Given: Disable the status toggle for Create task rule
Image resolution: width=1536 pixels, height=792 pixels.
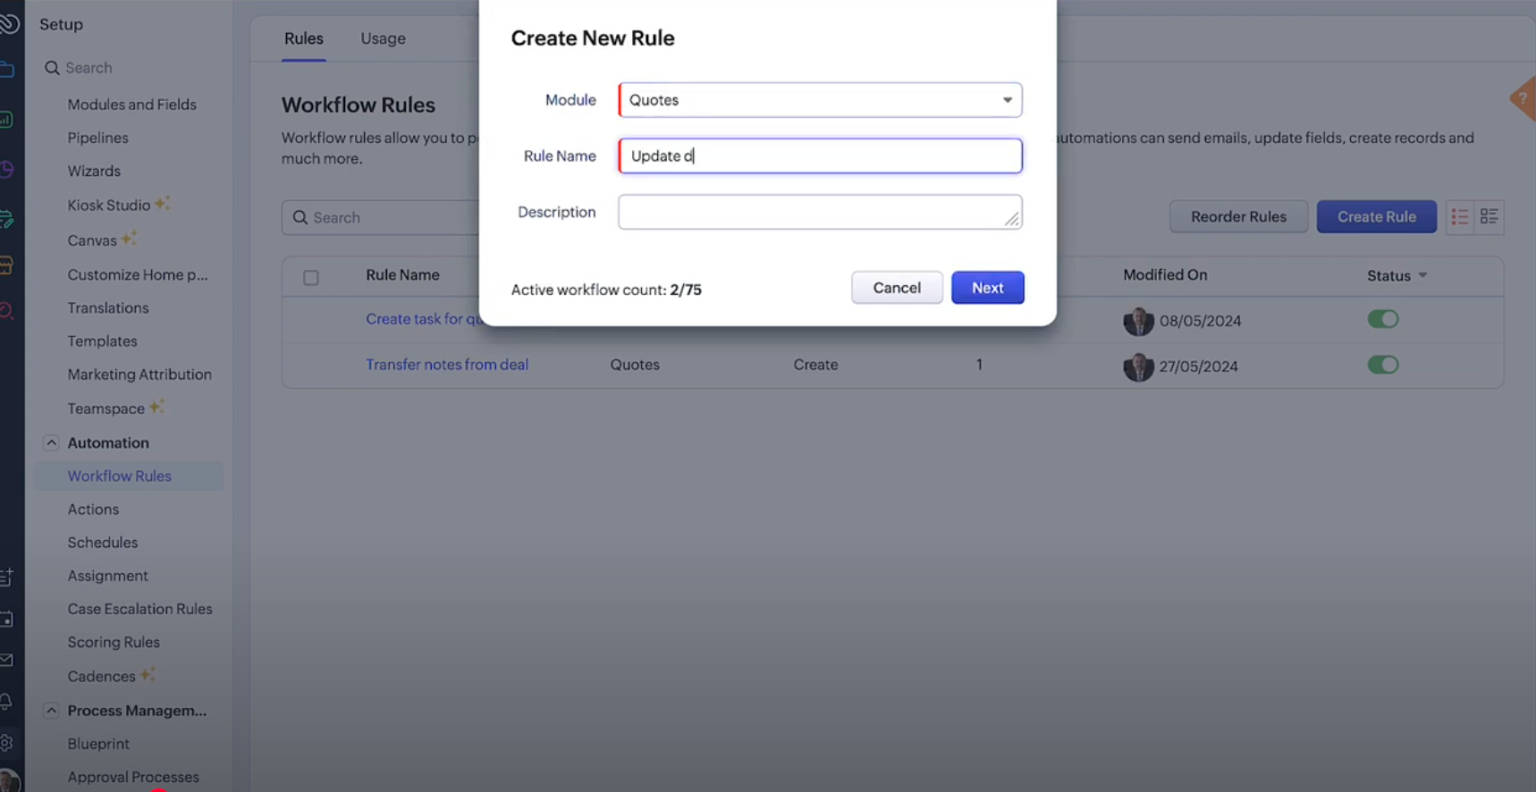Looking at the screenshot, I should (x=1383, y=318).
